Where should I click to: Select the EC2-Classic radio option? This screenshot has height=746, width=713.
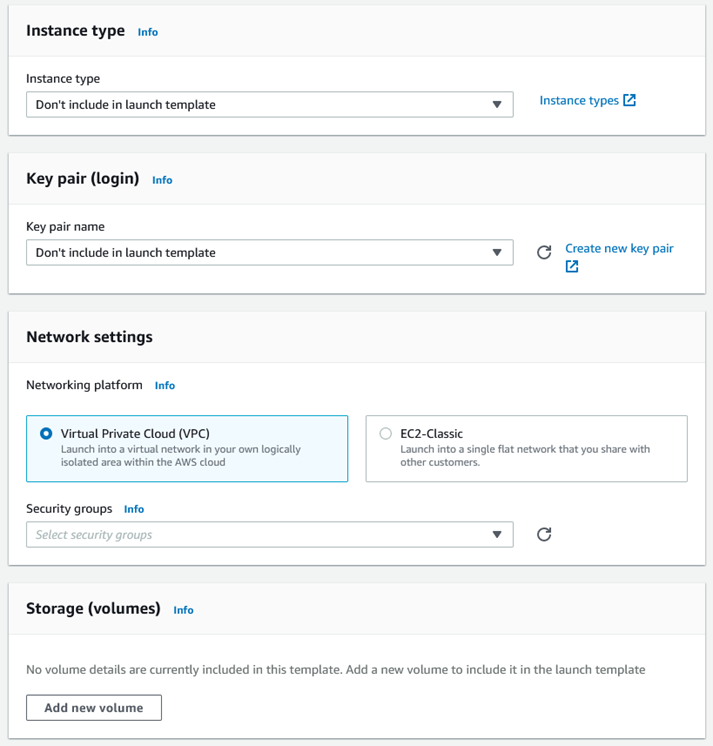click(385, 433)
